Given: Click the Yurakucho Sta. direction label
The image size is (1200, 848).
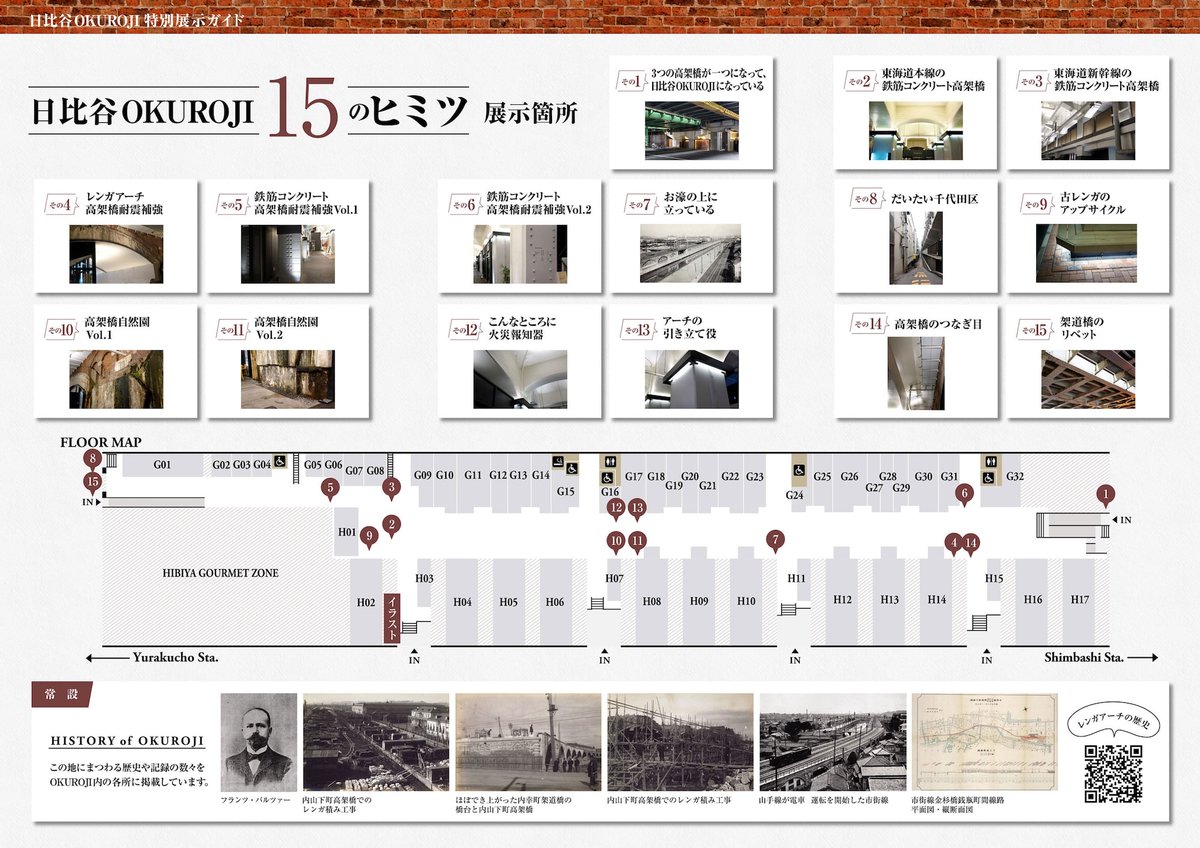Looking at the screenshot, I should point(175,657).
